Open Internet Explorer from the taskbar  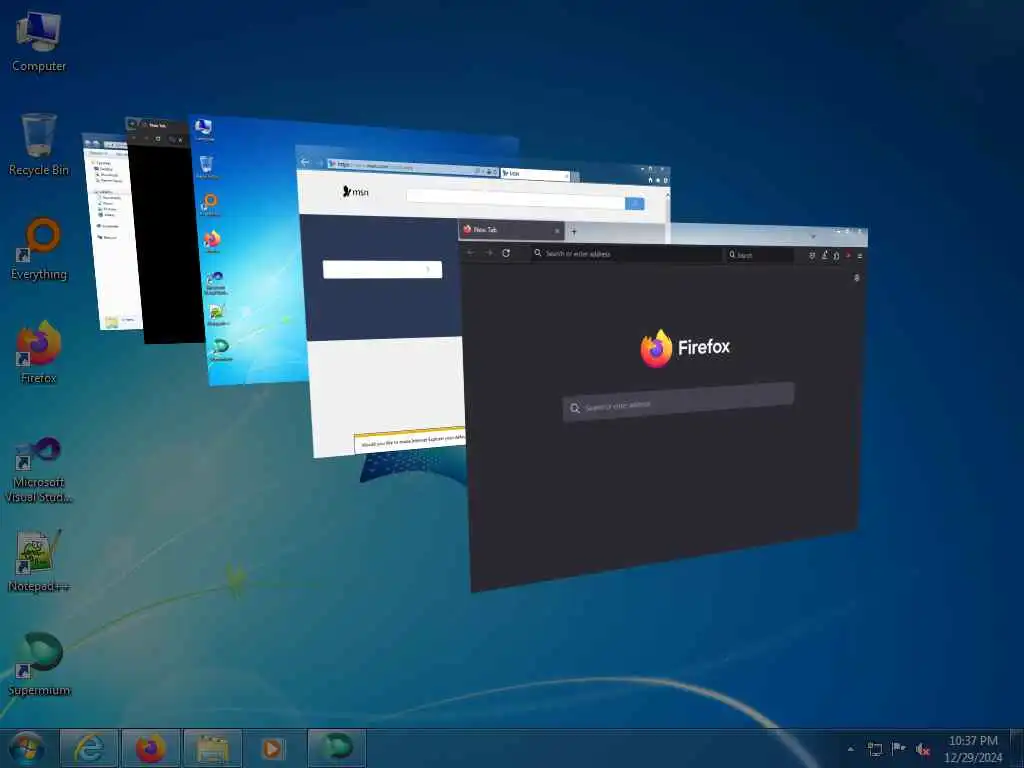[x=89, y=748]
